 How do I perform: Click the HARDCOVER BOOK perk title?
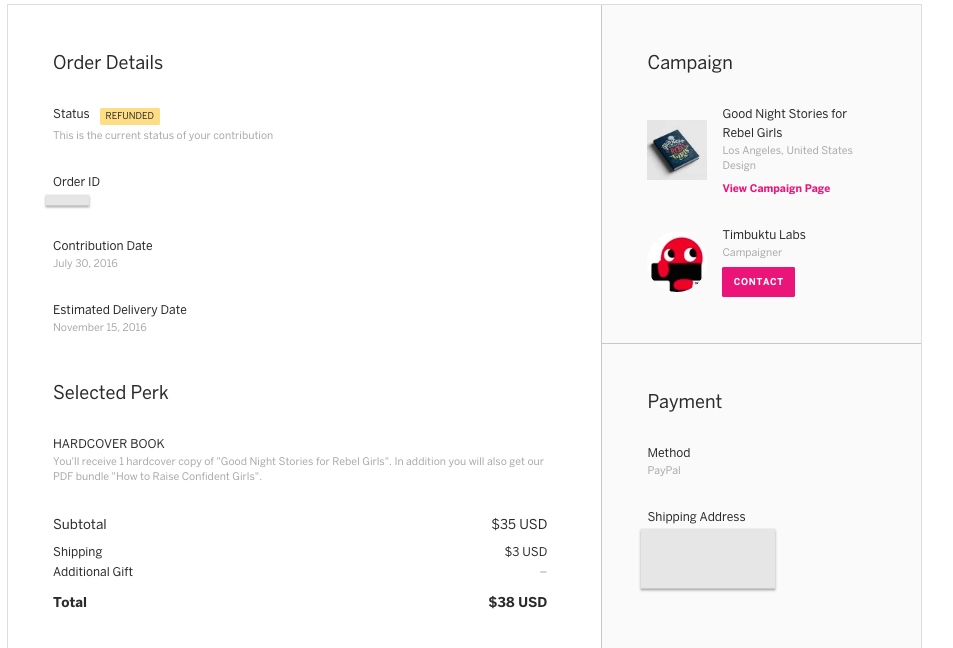[x=109, y=444]
